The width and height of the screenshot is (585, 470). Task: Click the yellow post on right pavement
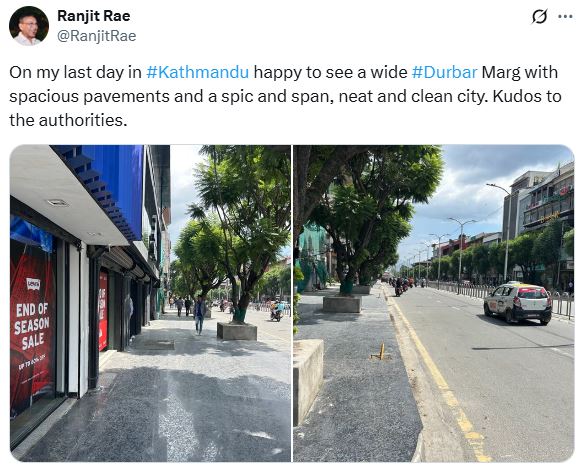381,351
